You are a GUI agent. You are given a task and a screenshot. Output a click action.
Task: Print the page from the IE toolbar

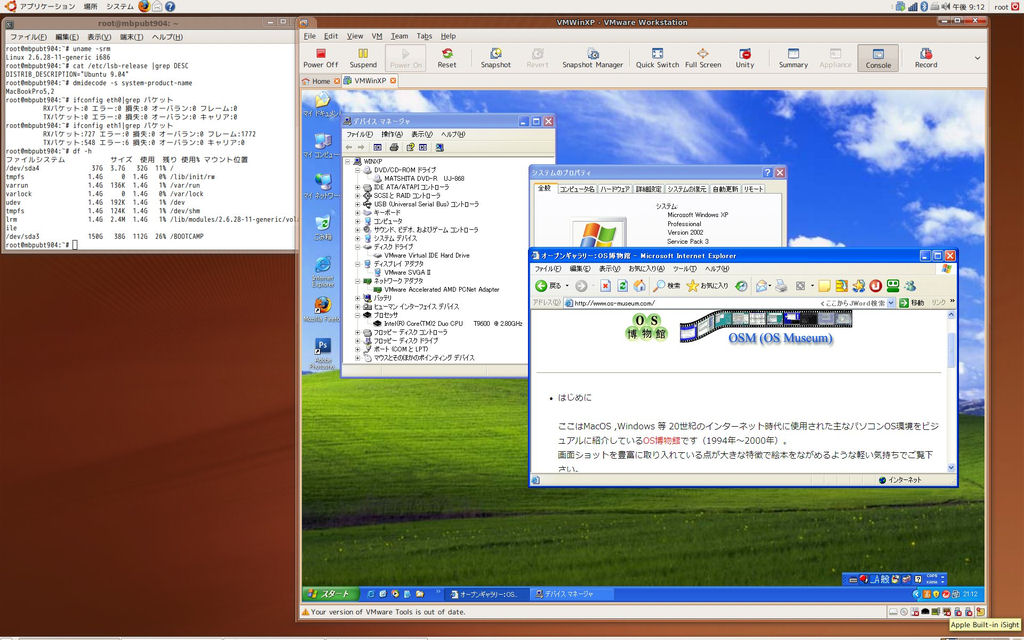pyautogui.click(x=781, y=286)
